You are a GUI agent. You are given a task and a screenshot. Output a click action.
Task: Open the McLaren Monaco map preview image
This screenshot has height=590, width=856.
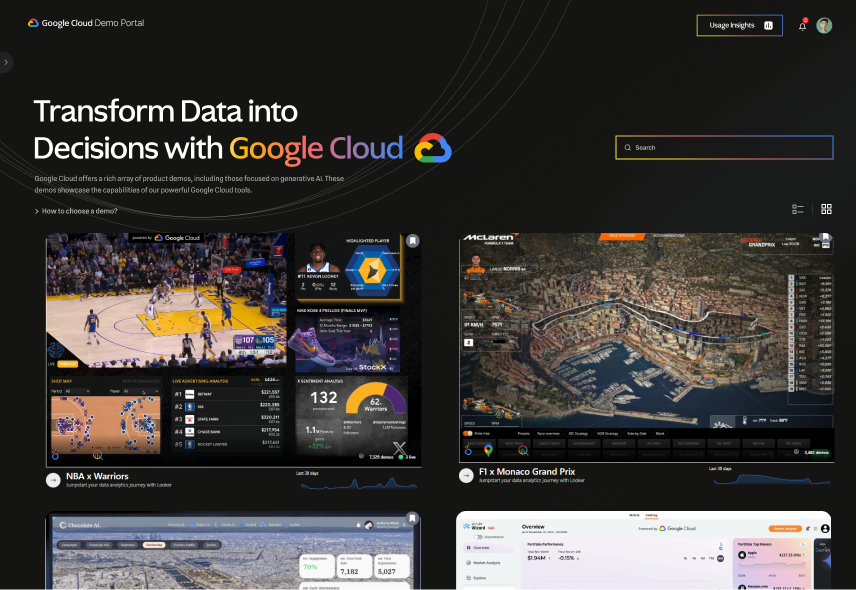[x=646, y=348]
